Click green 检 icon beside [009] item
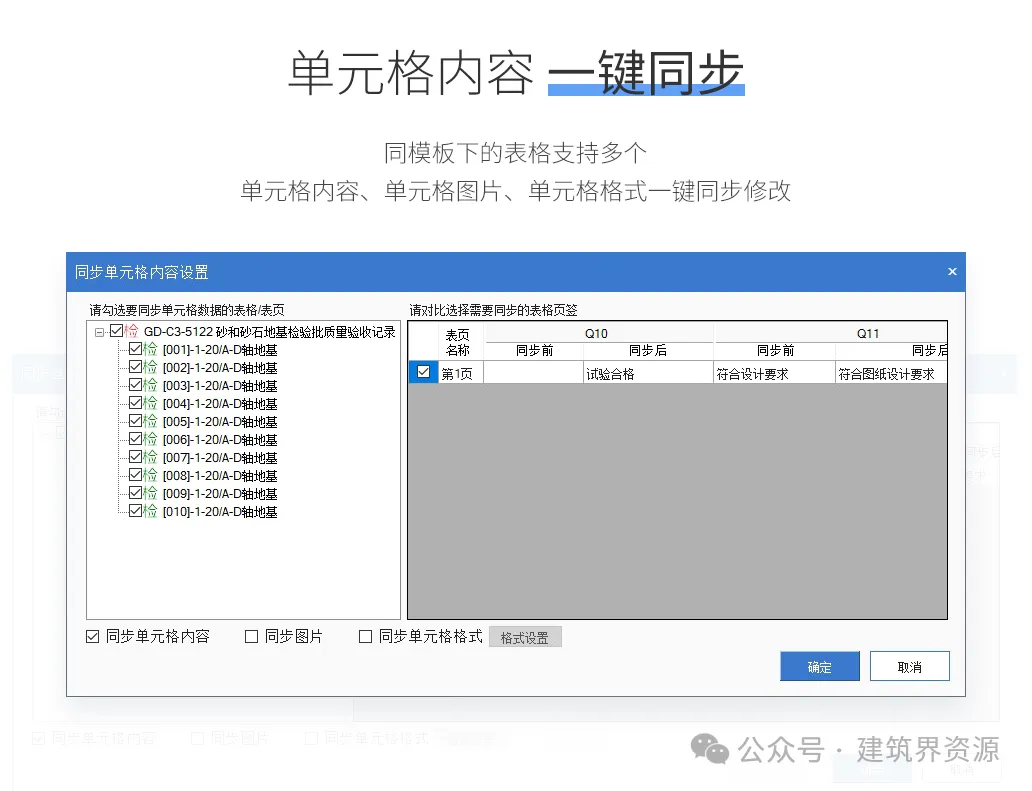Viewport: 1032px width, 791px height. 151,492
